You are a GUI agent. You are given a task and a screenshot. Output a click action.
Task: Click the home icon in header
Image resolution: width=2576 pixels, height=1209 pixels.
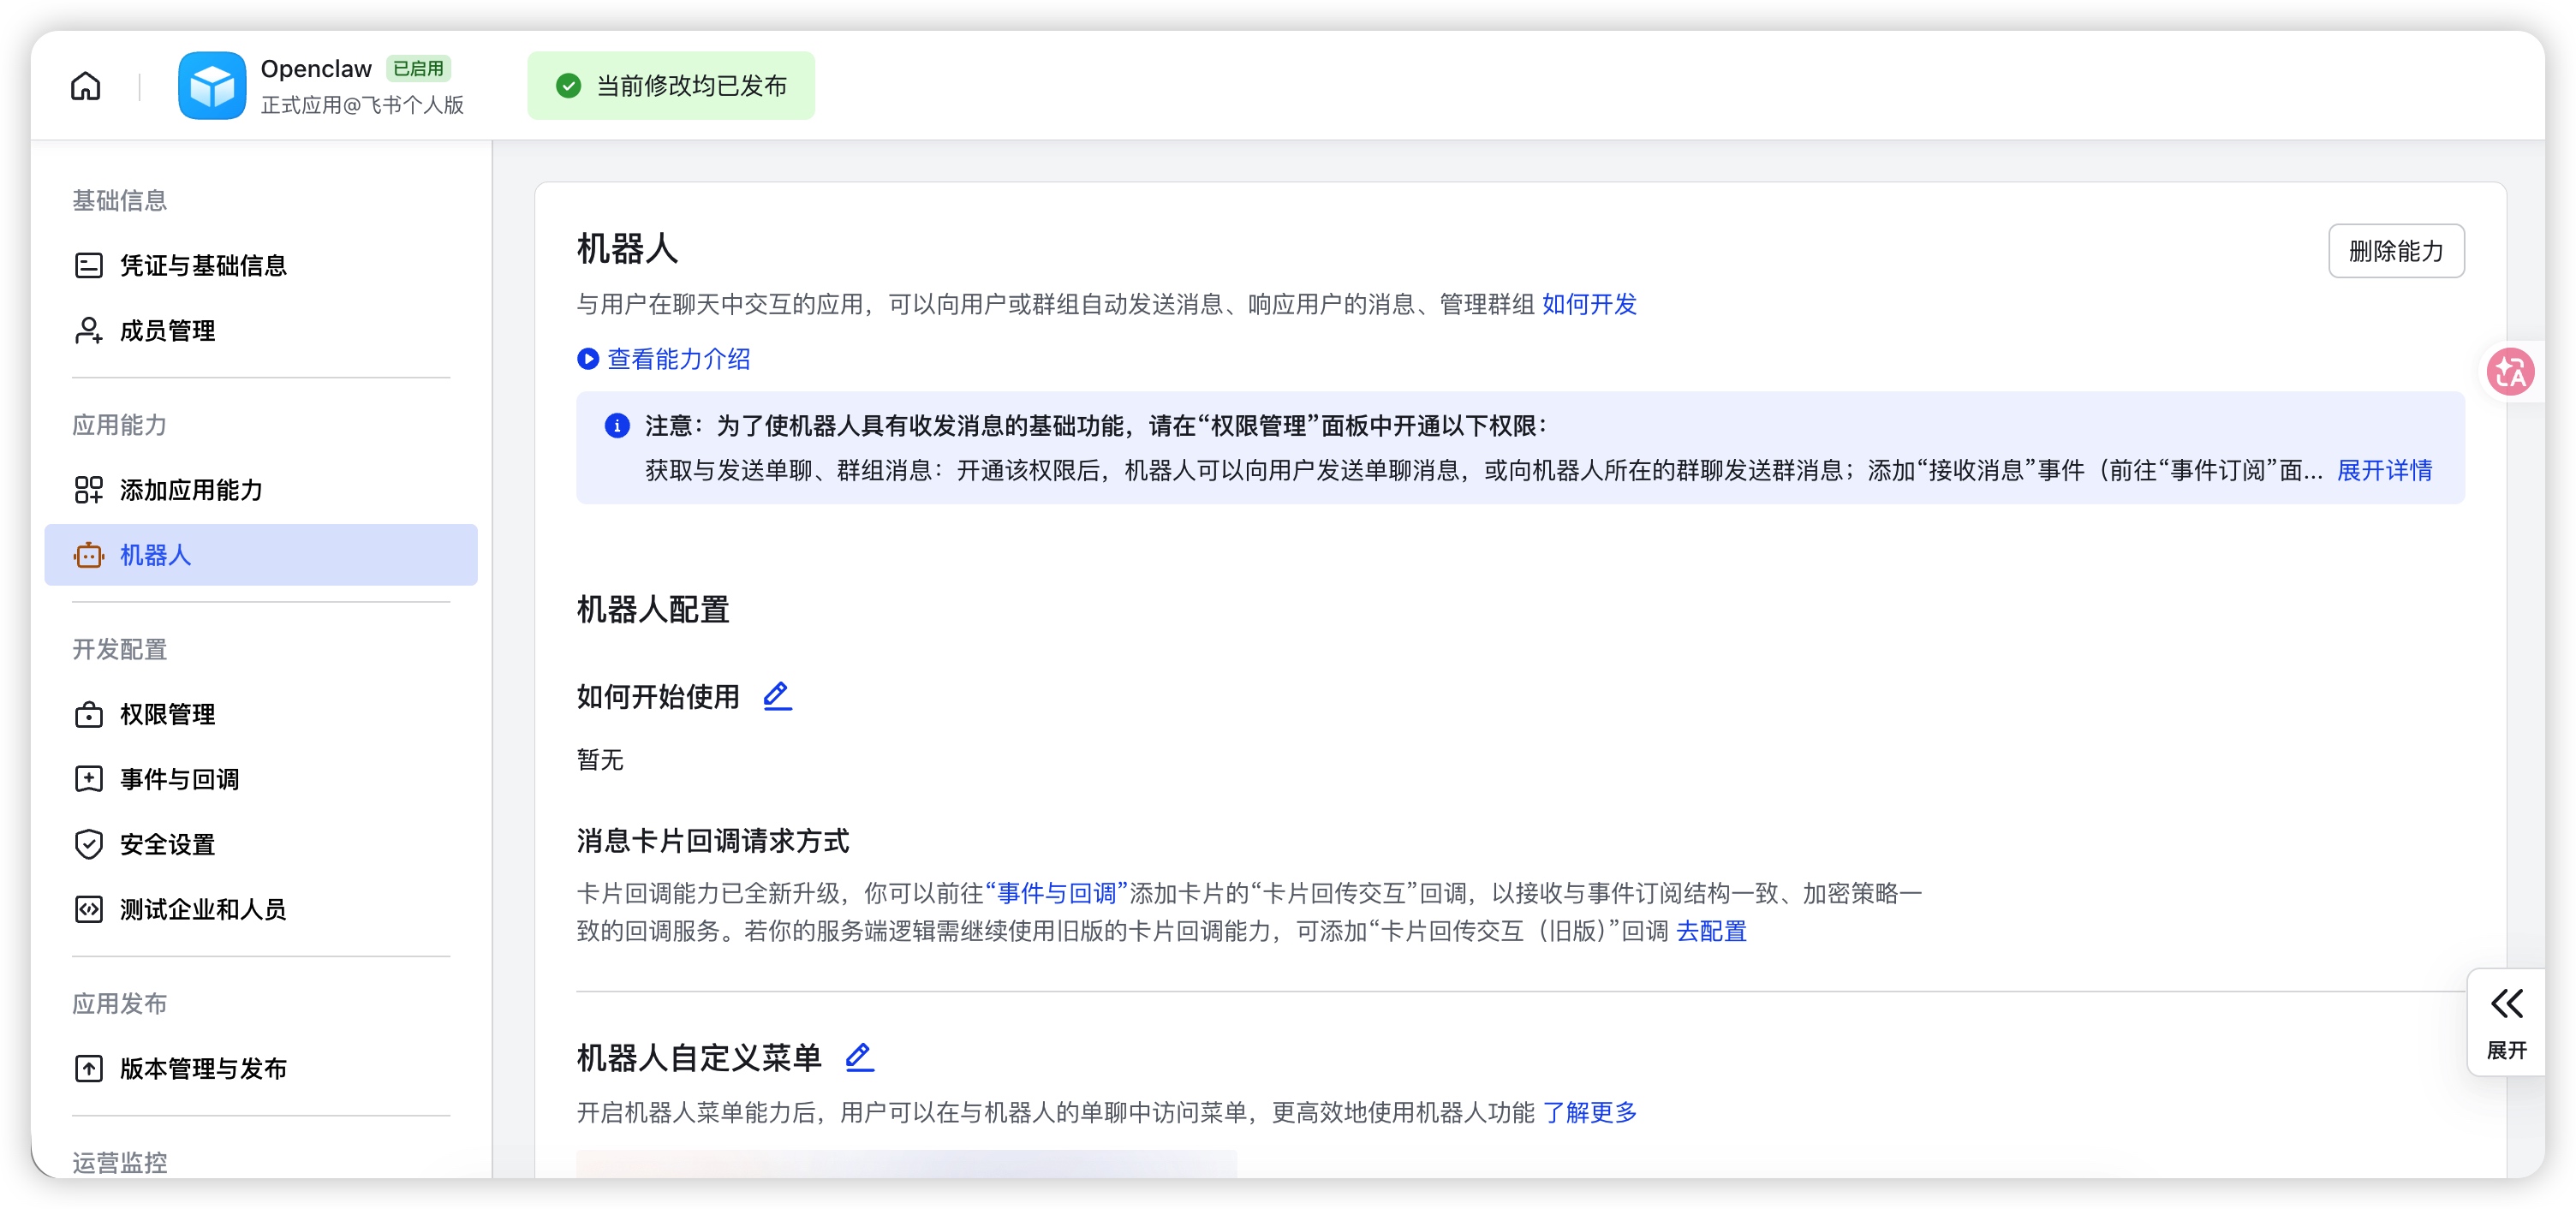[x=86, y=86]
